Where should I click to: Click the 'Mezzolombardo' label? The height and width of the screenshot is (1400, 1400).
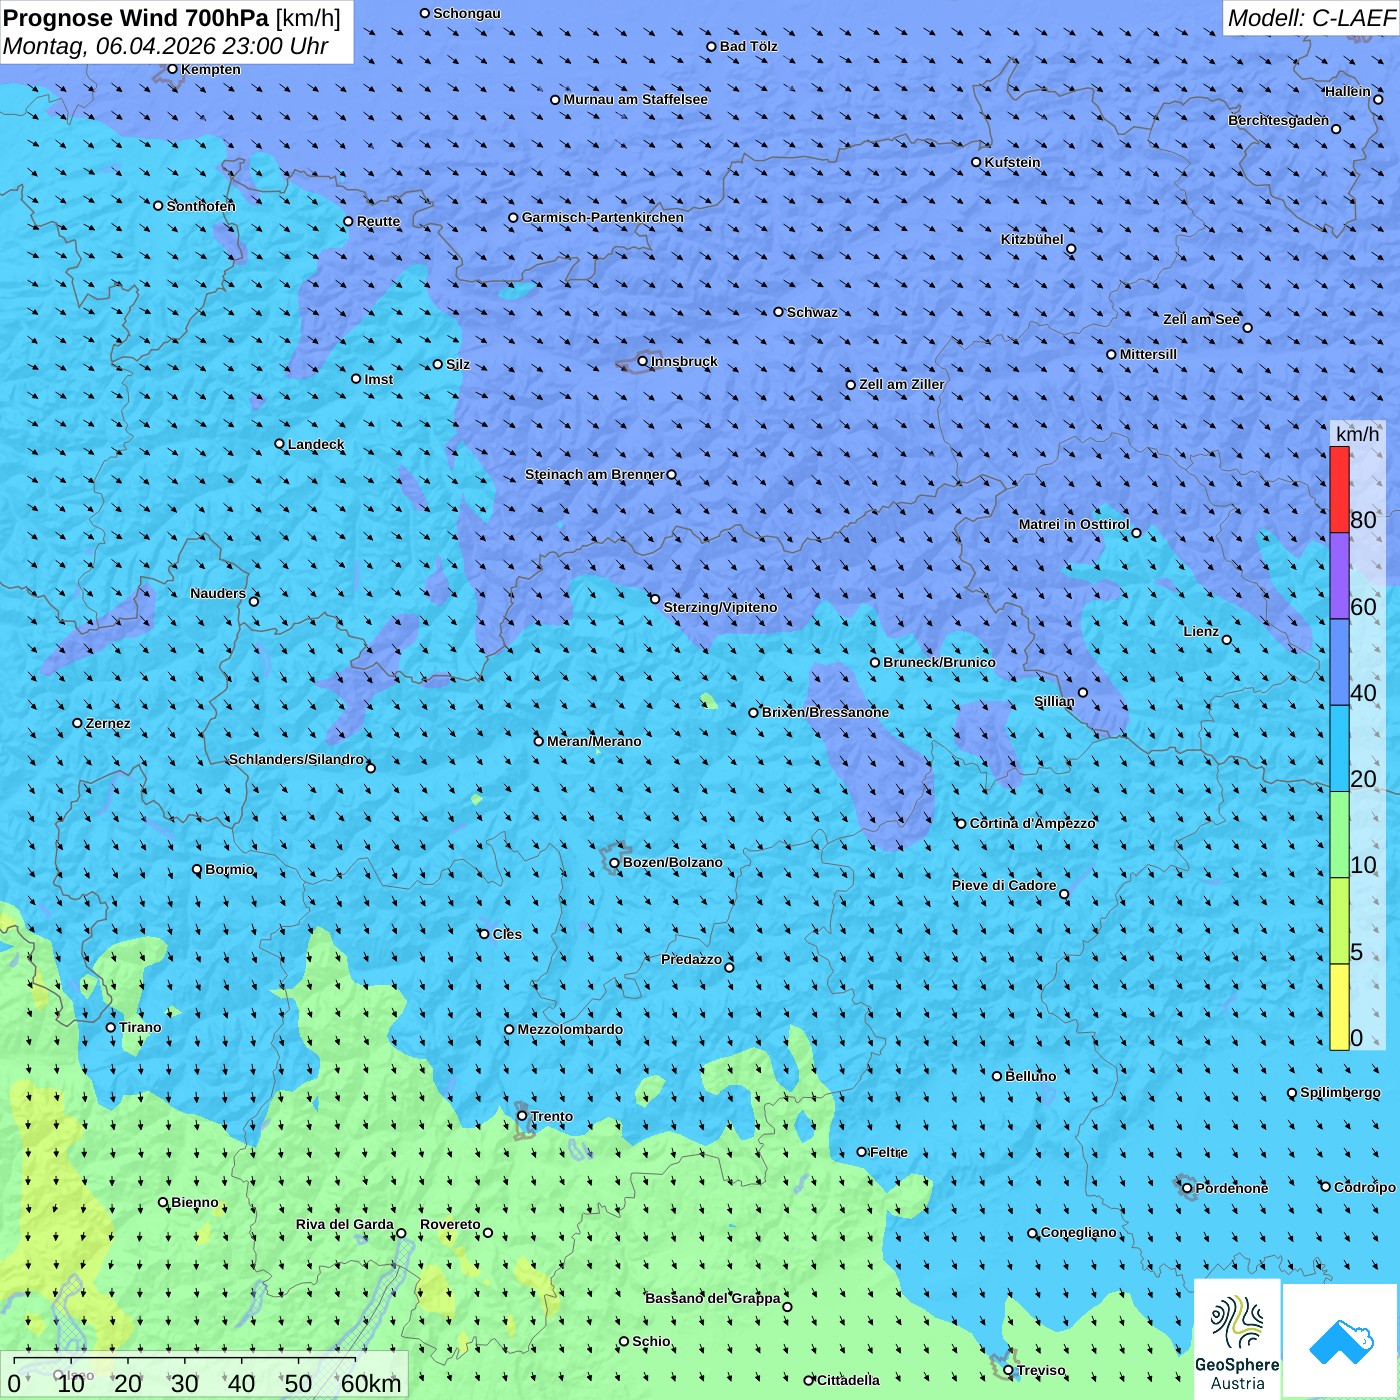(x=571, y=1029)
